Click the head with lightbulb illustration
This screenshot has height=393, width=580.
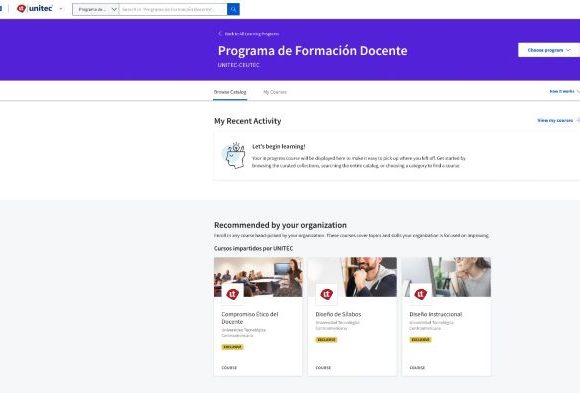(x=234, y=155)
